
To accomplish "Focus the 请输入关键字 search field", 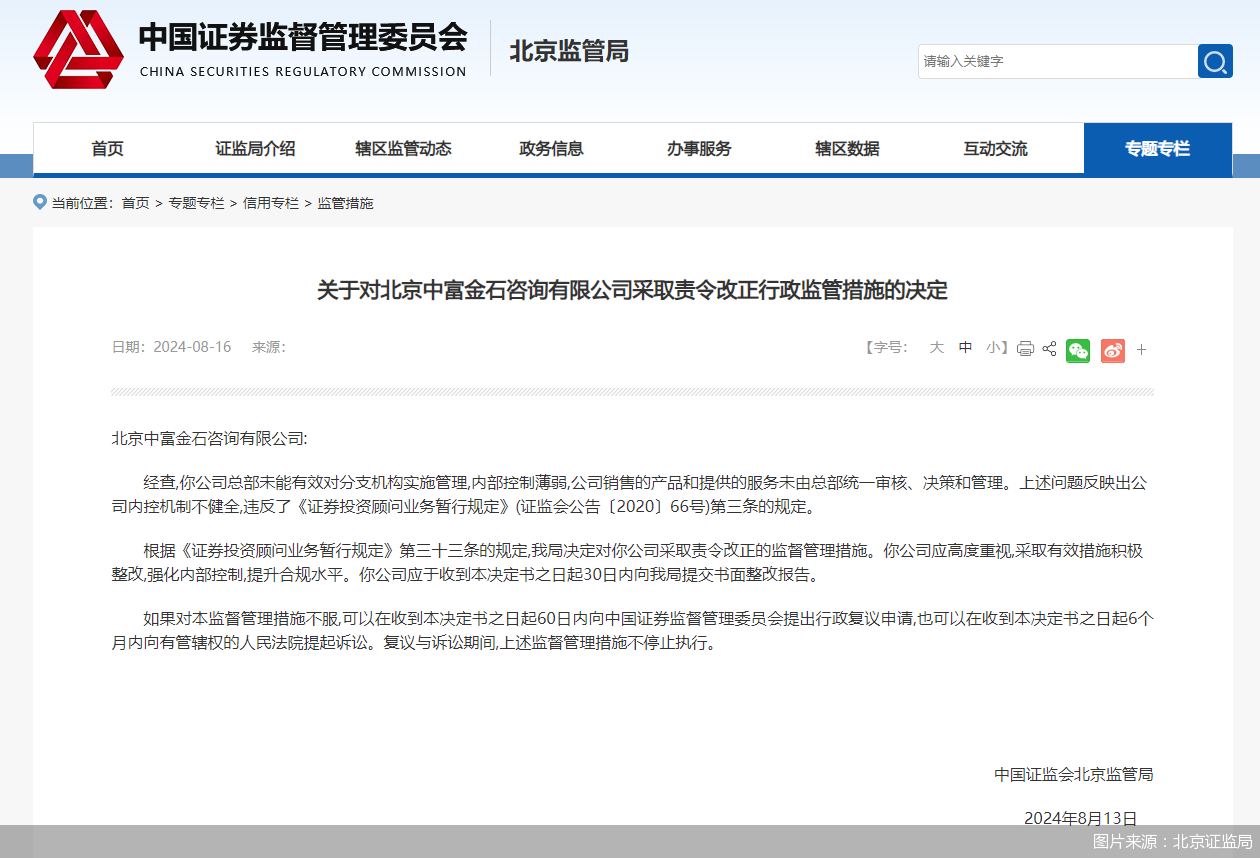I will [x=1058, y=61].
